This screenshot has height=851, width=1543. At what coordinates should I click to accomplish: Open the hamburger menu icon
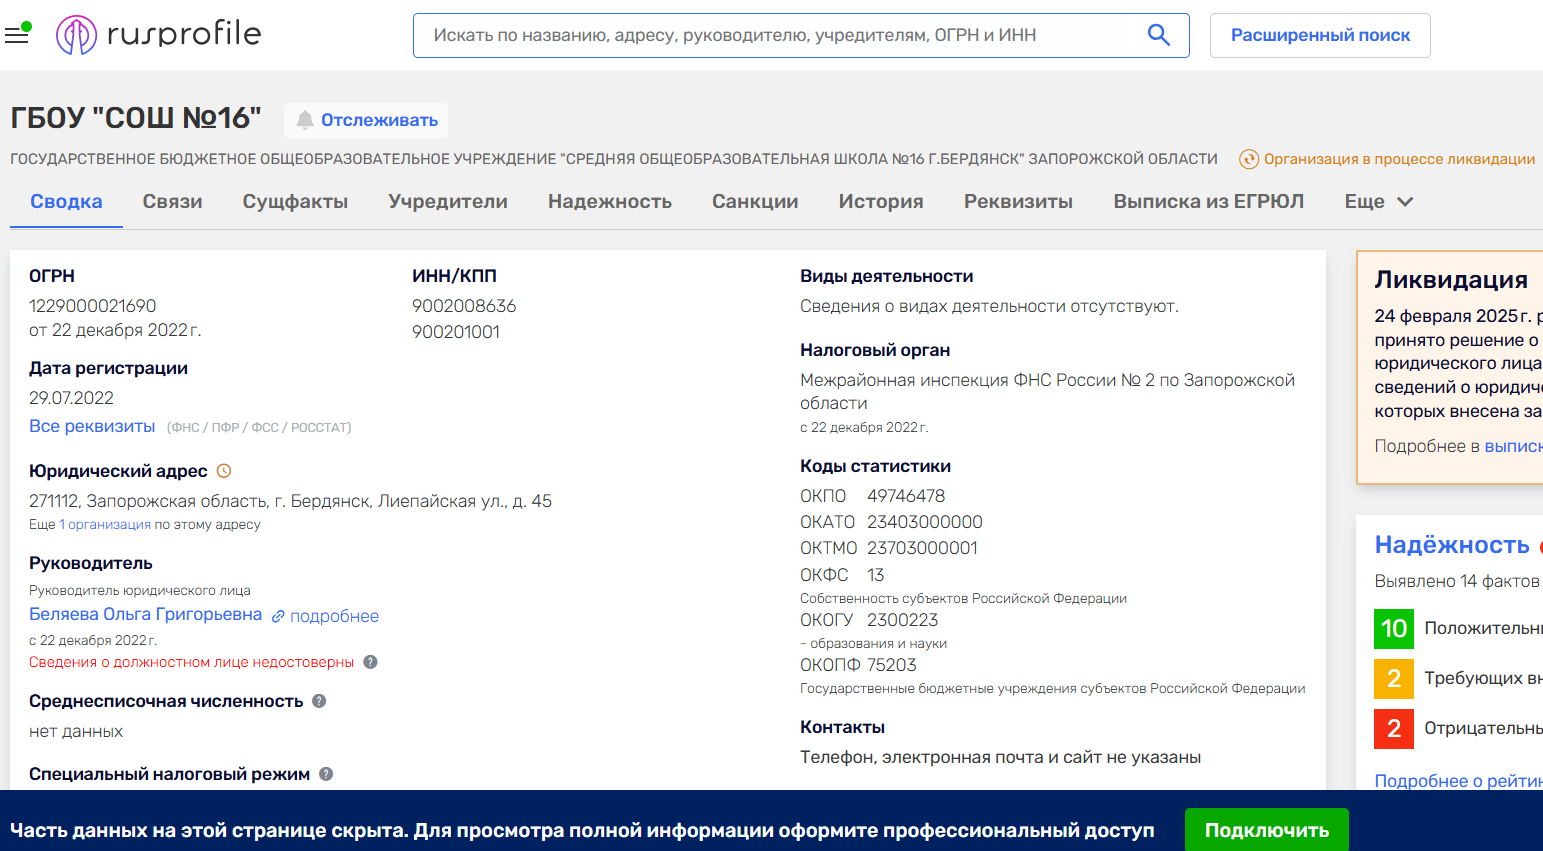click(17, 35)
